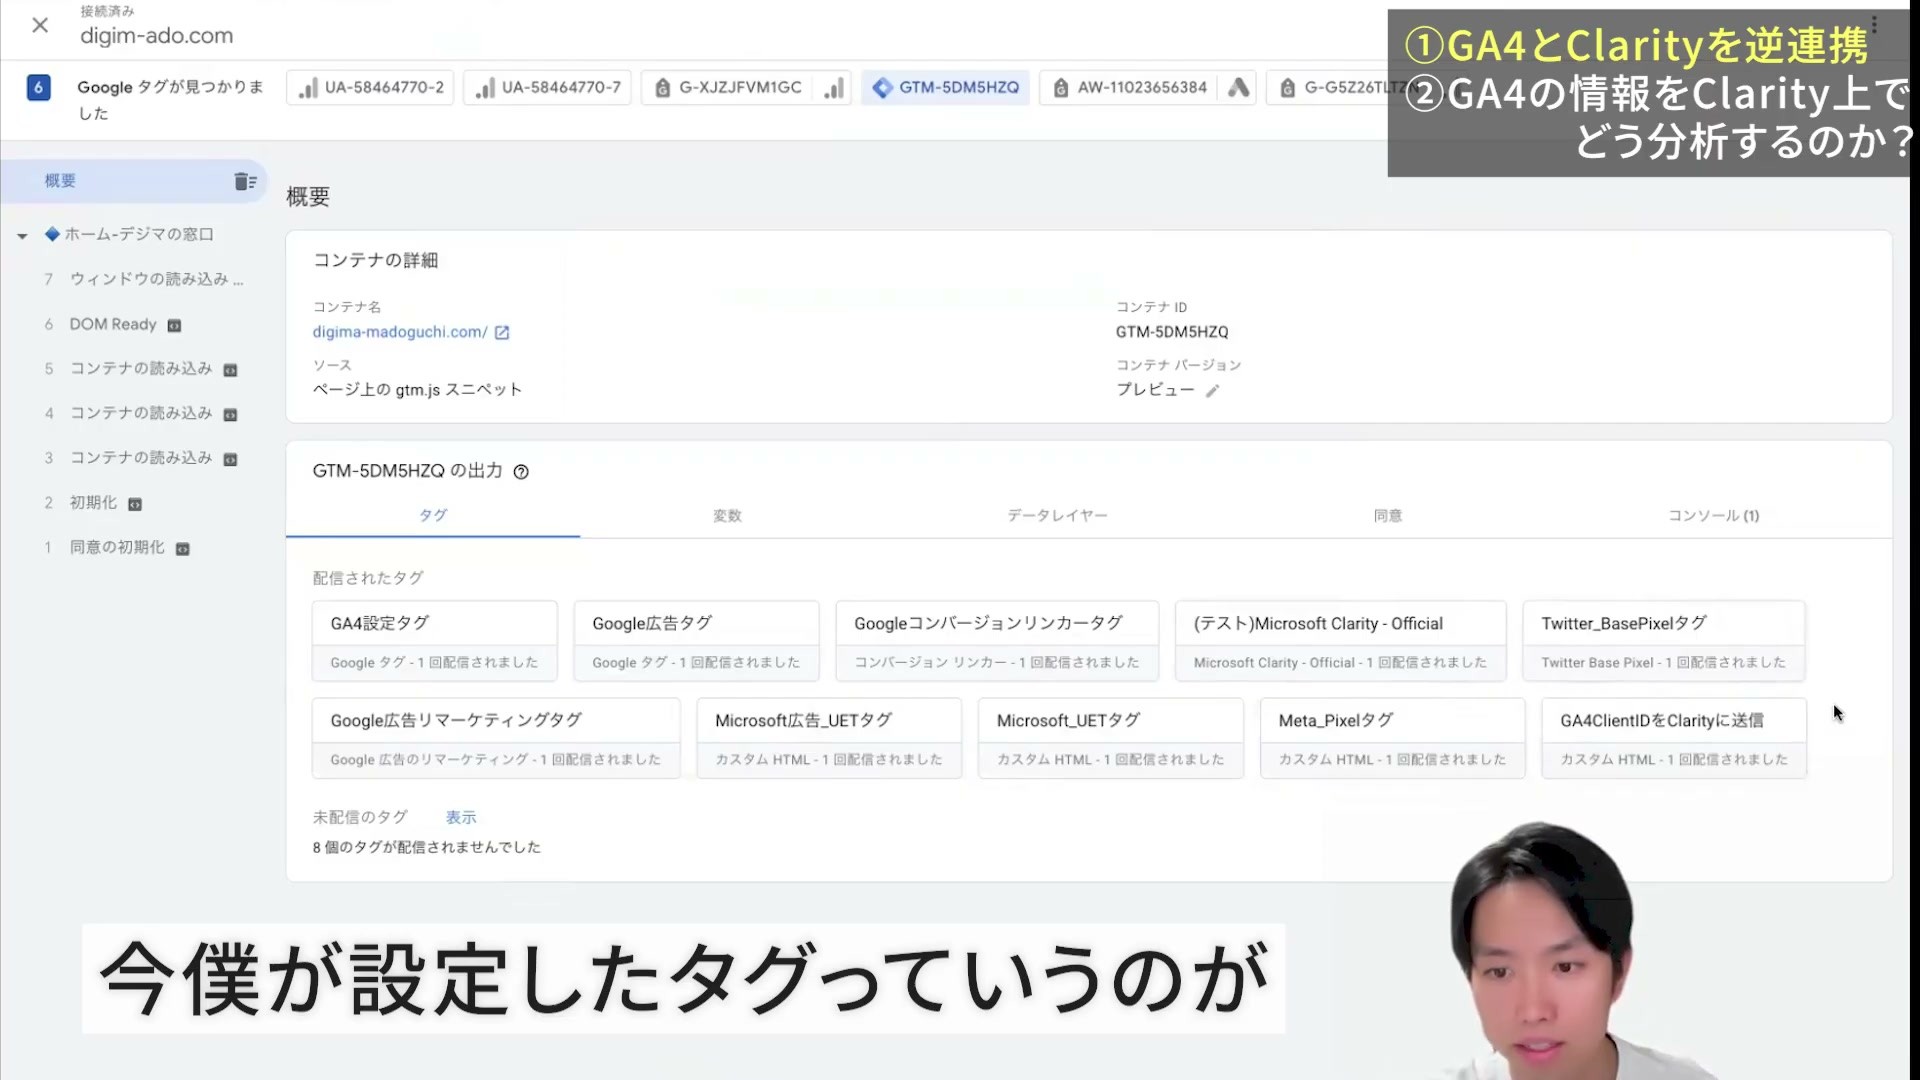Close the Tag Assistant debug panel
Viewport: 1920px width, 1080px height.
(x=40, y=25)
